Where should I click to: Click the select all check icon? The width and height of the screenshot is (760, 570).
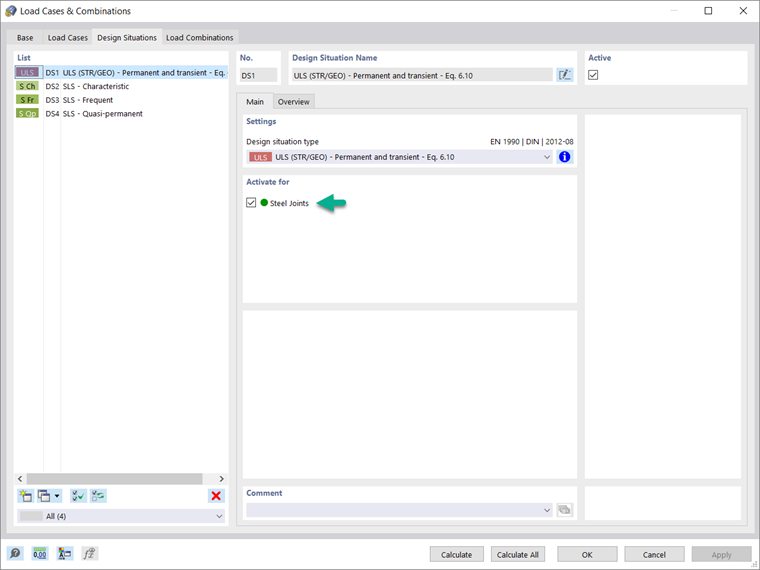[x=78, y=495]
